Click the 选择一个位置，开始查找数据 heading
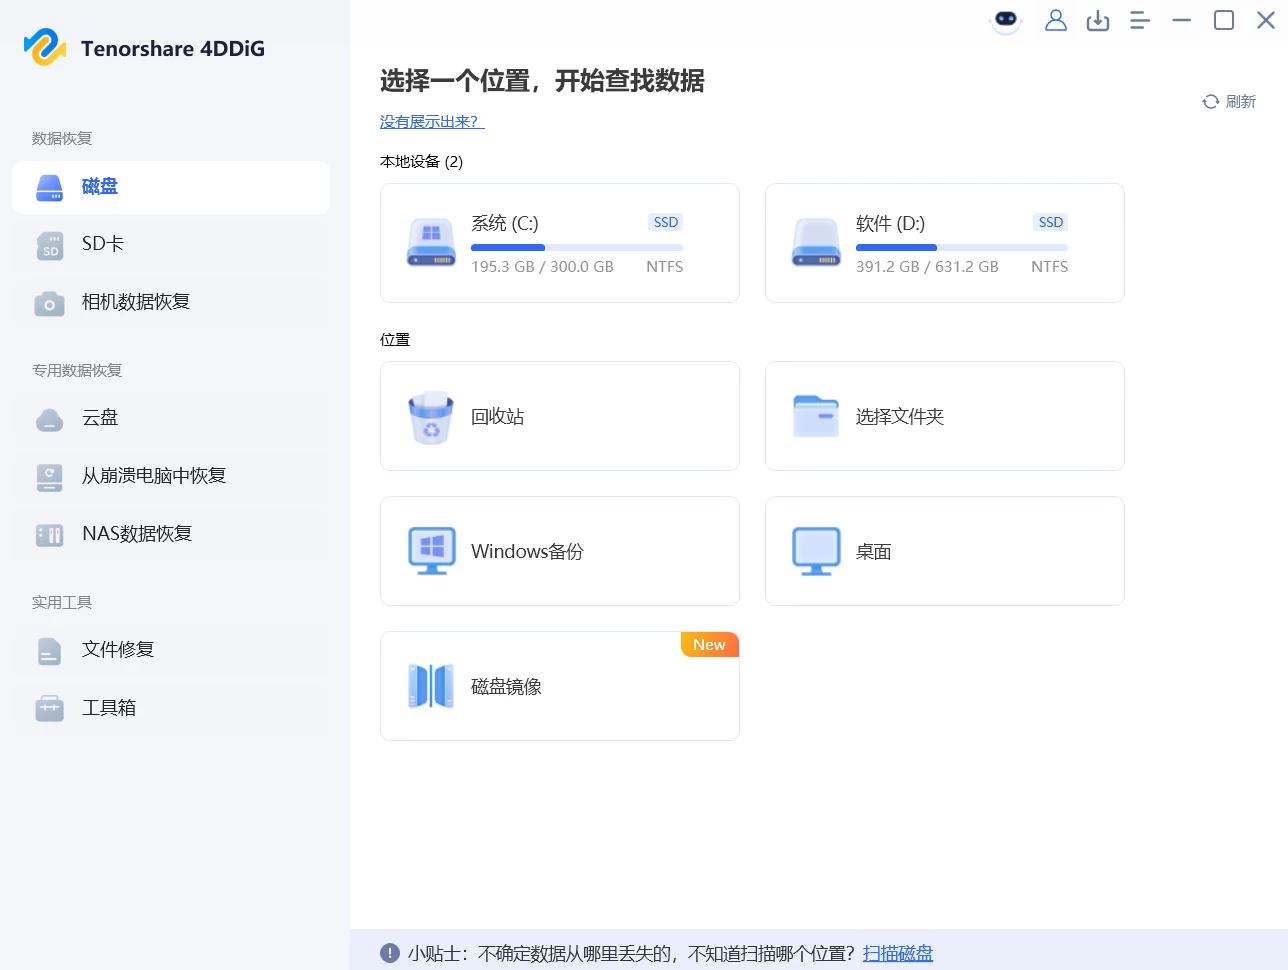Viewport: 1288px width, 970px height. pyautogui.click(x=542, y=81)
